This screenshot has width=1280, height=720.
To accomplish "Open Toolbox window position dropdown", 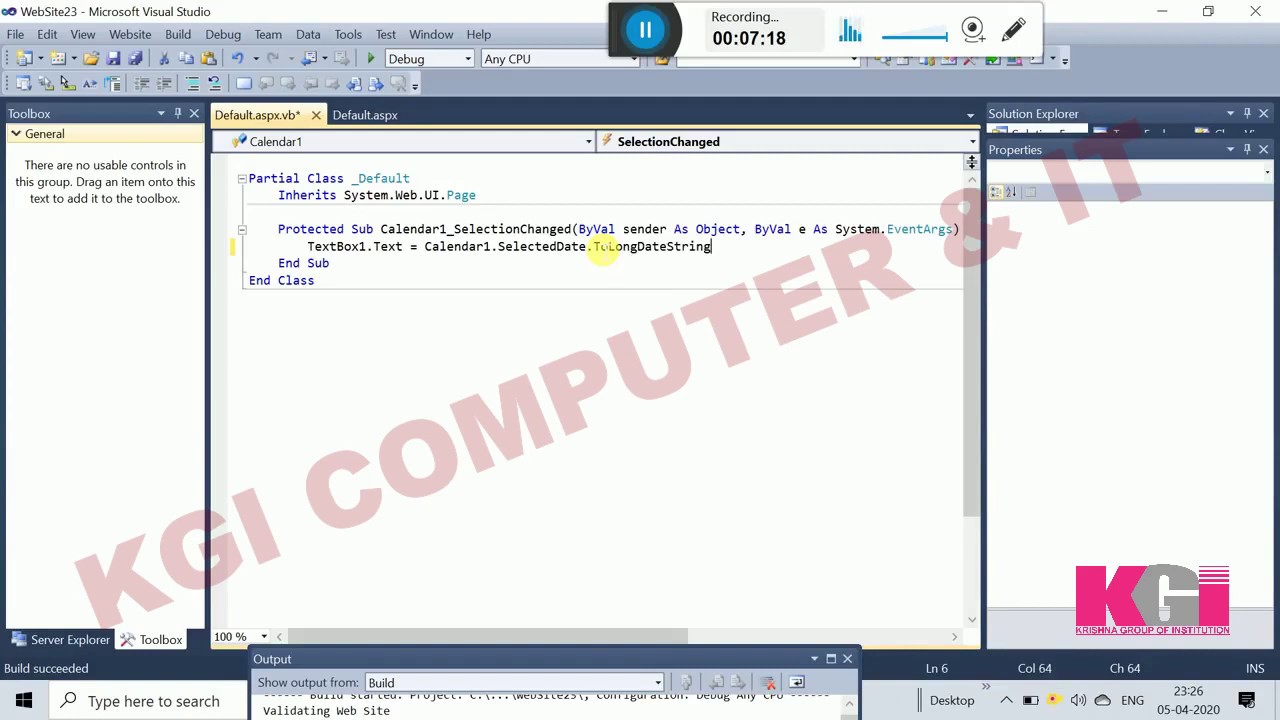I will click(x=161, y=113).
